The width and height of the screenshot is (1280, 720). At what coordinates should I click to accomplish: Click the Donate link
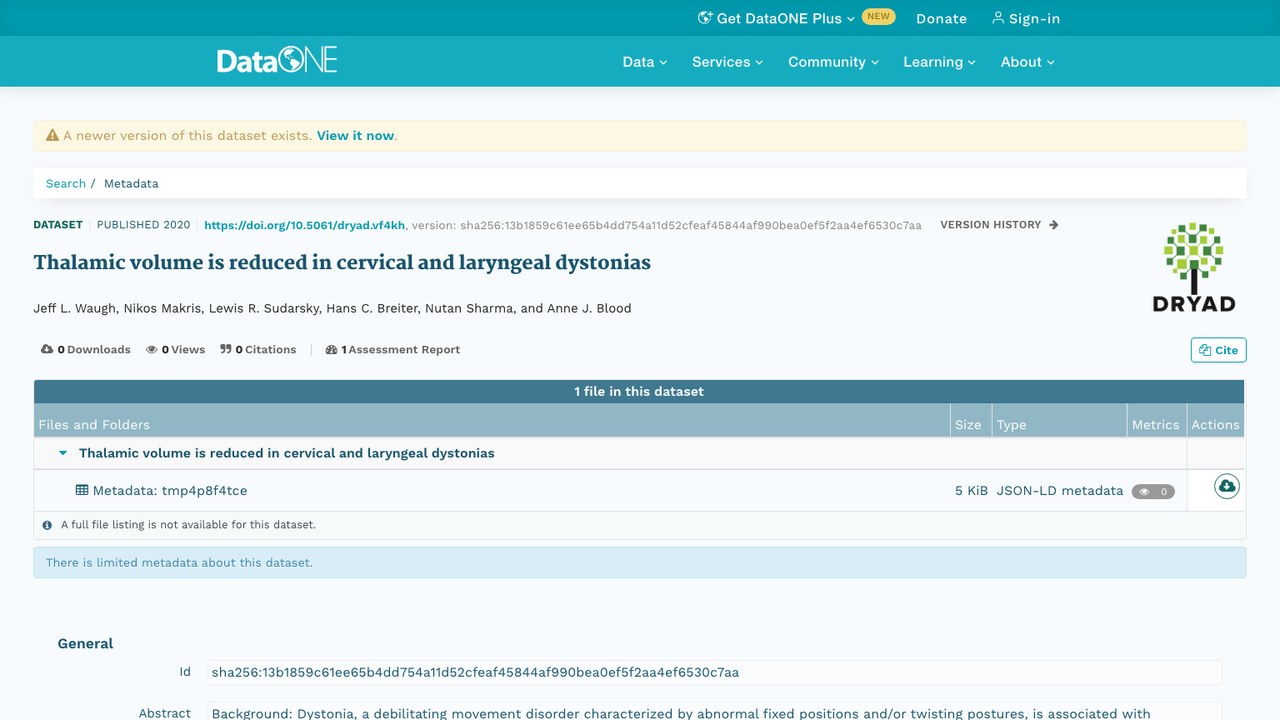(941, 18)
